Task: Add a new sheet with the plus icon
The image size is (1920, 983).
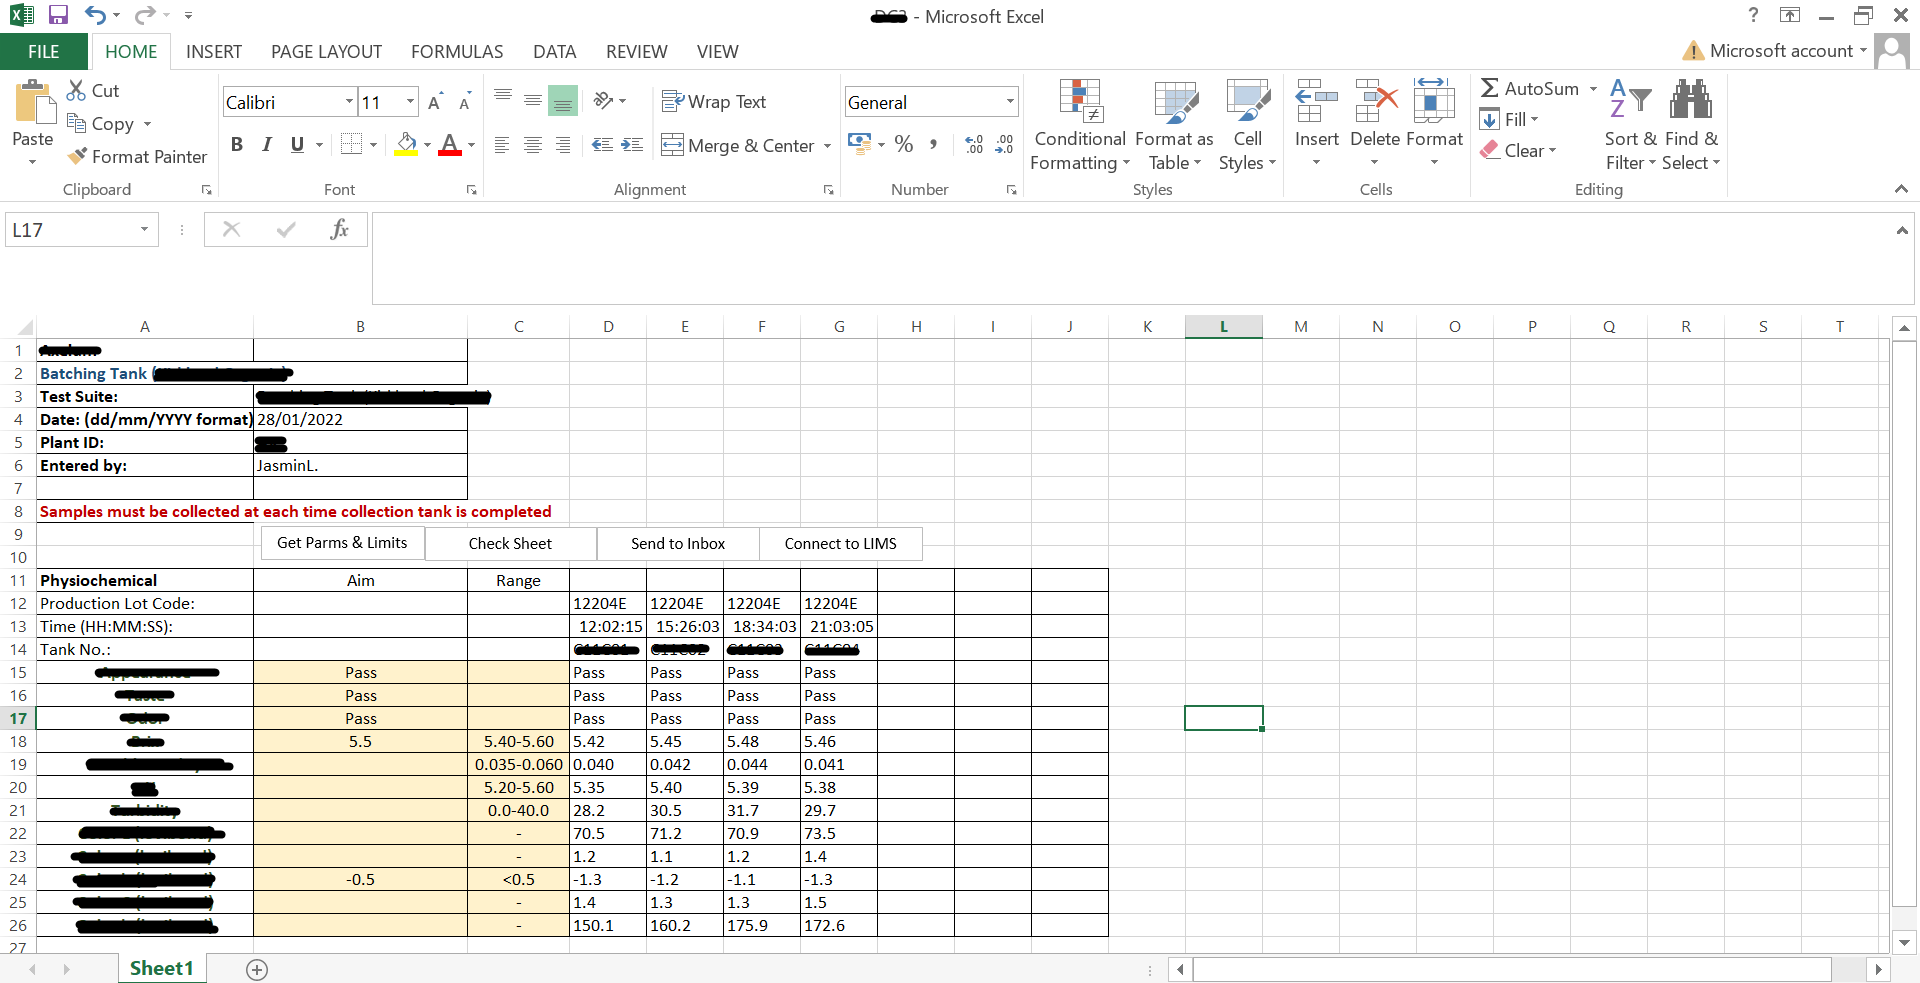Action: (x=257, y=969)
